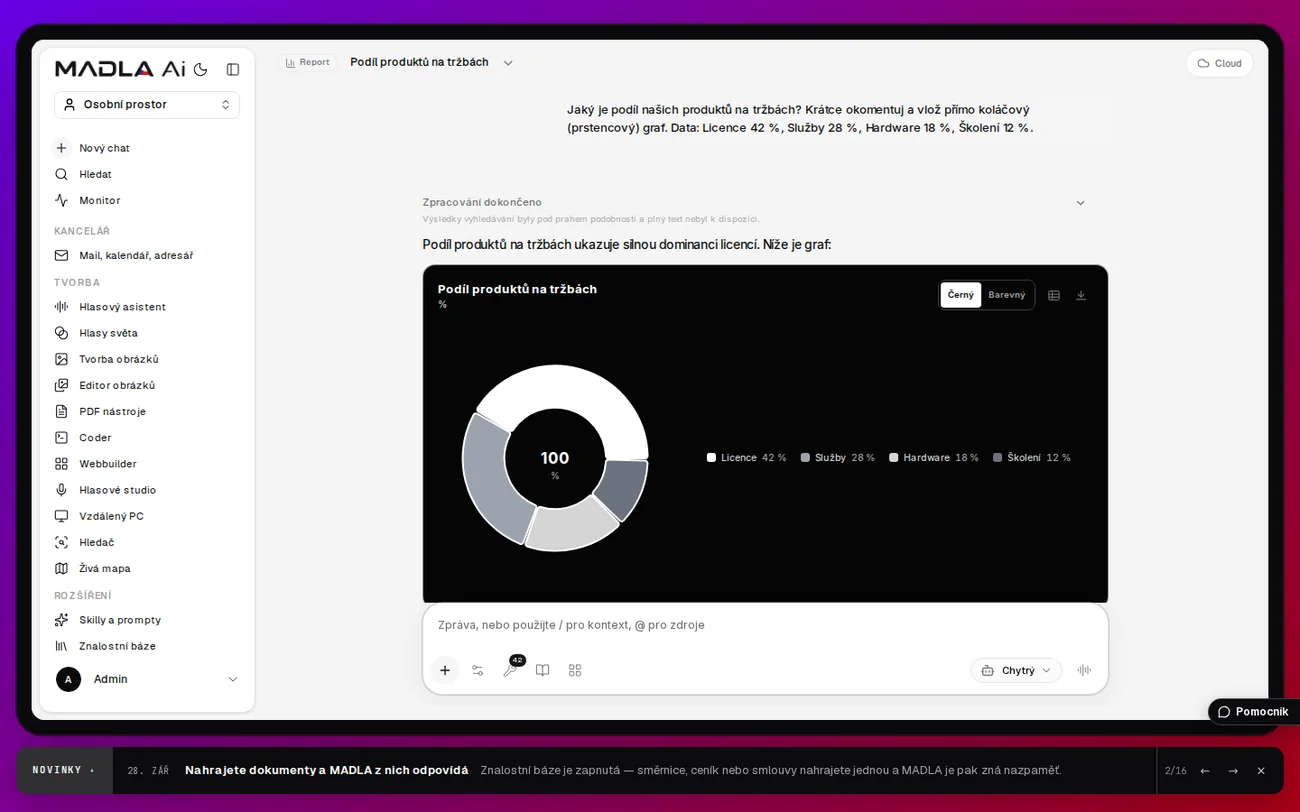
Task: Download the chart image
Action: click(1081, 295)
